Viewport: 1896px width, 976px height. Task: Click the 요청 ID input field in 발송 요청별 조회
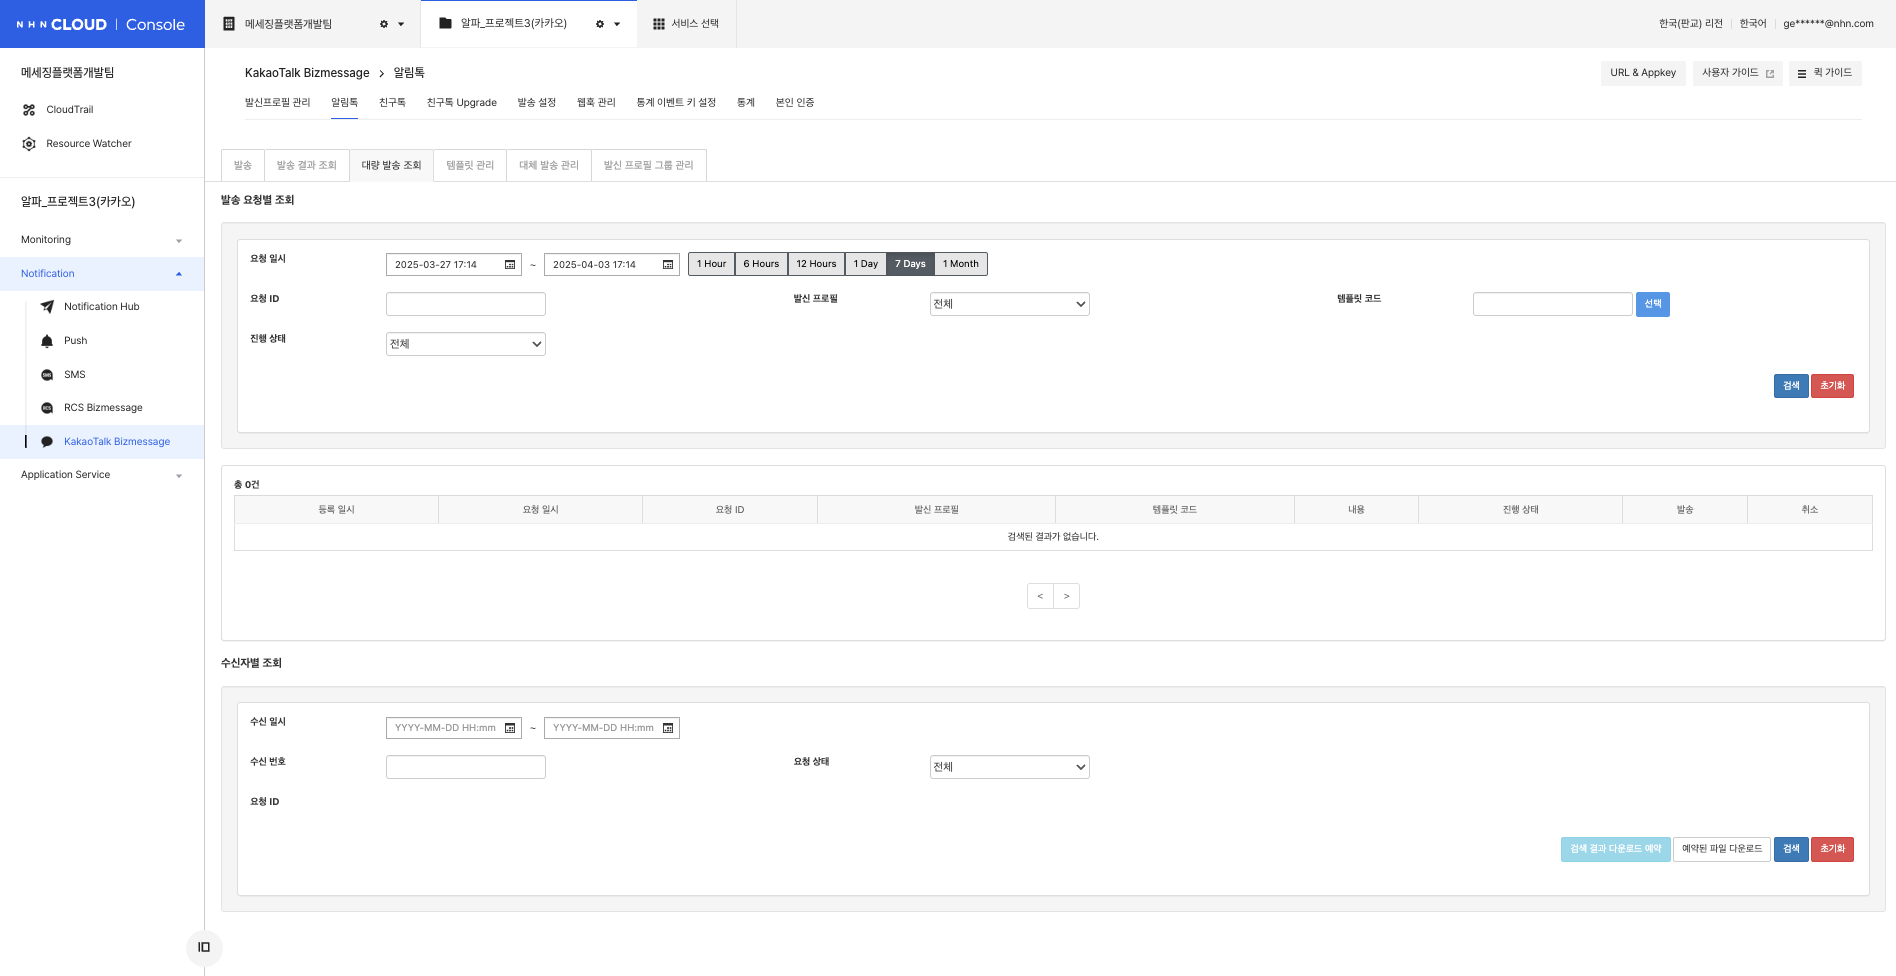click(466, 304)
